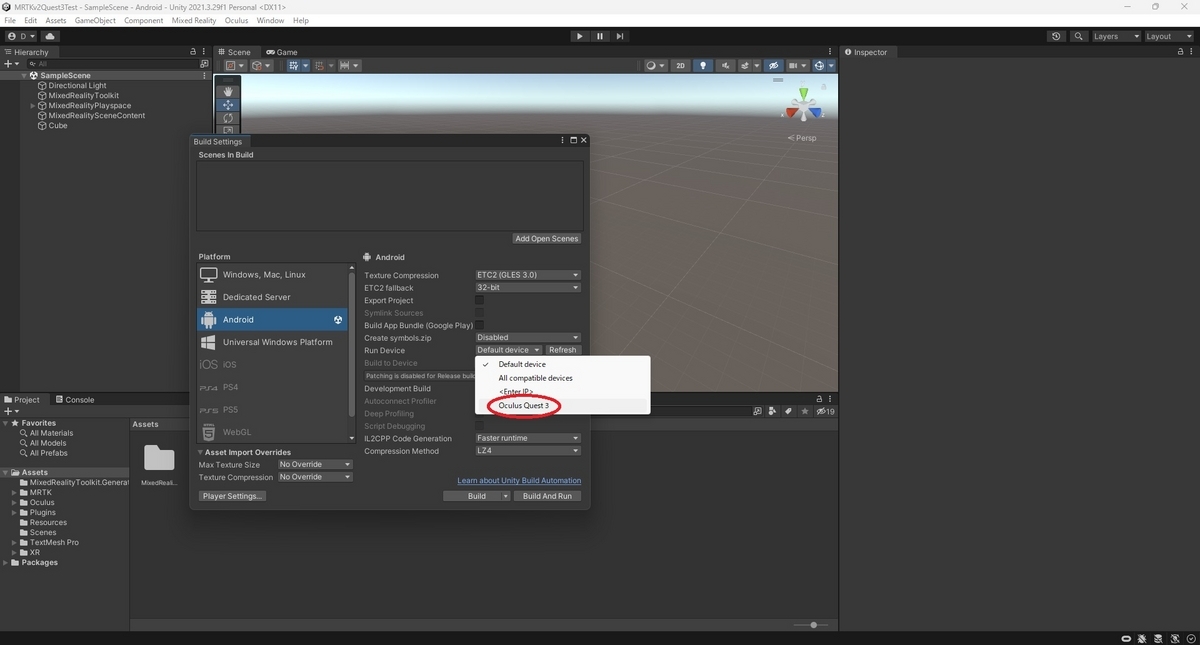Open Max Texture Size override dropdown
Image resolution: width=1200 pixels, height=645 pixels.
click(315, 464)
